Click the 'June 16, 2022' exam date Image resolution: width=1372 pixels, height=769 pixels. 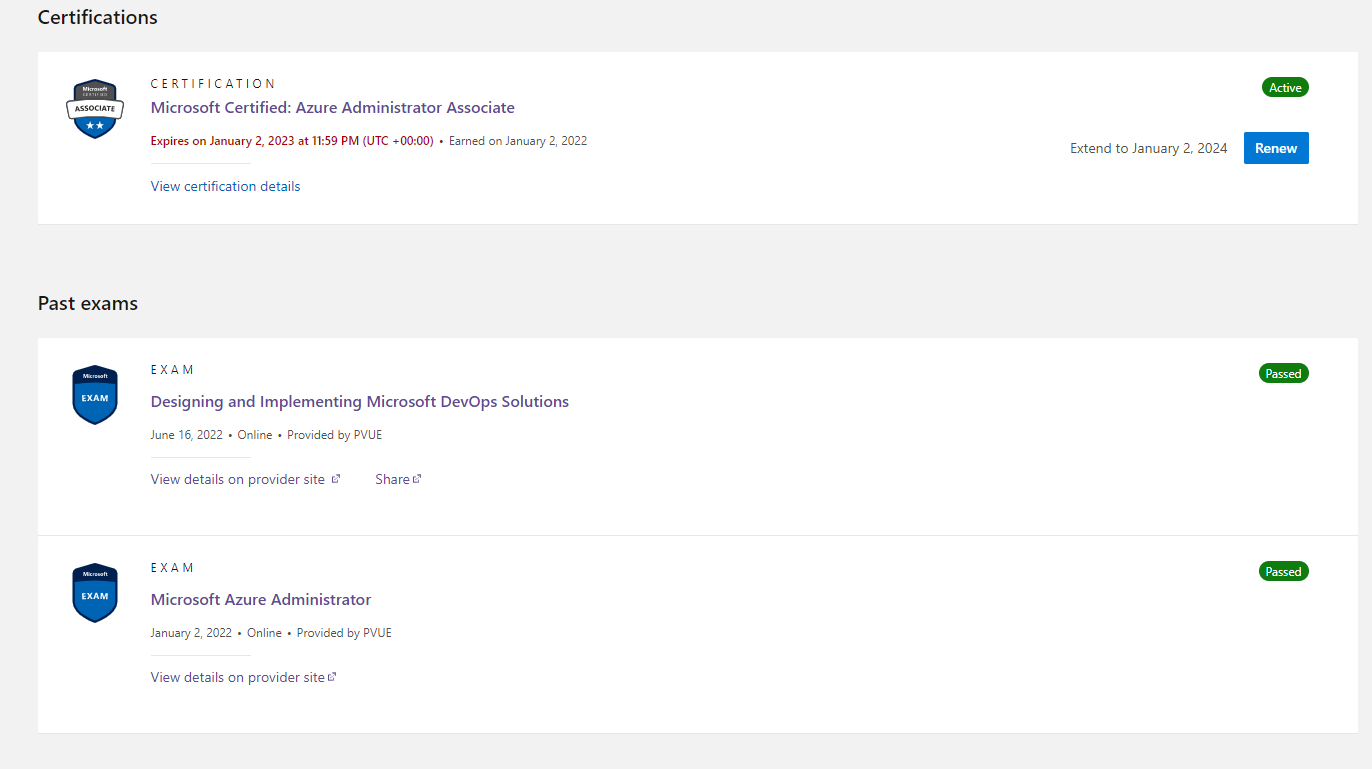coord(187,435)
